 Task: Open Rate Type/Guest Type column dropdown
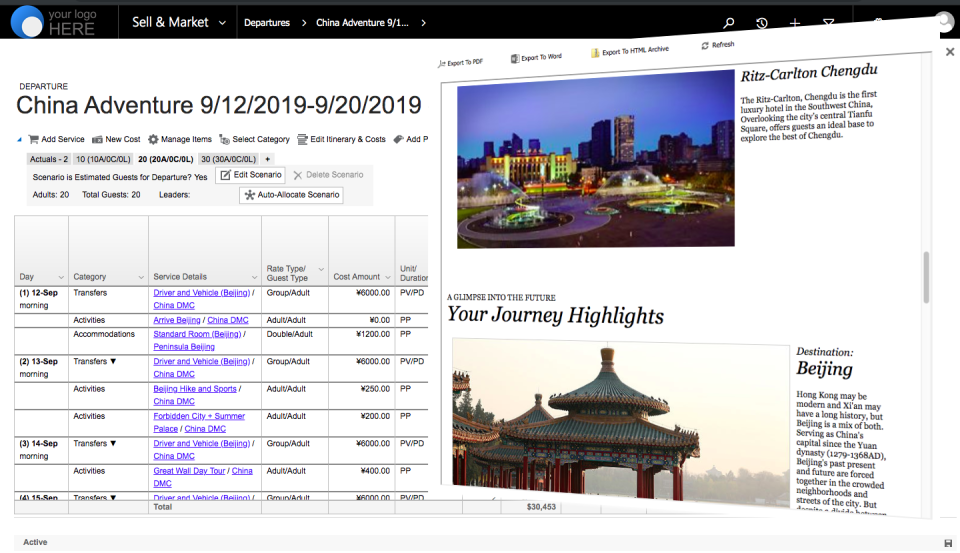point(321,269)
